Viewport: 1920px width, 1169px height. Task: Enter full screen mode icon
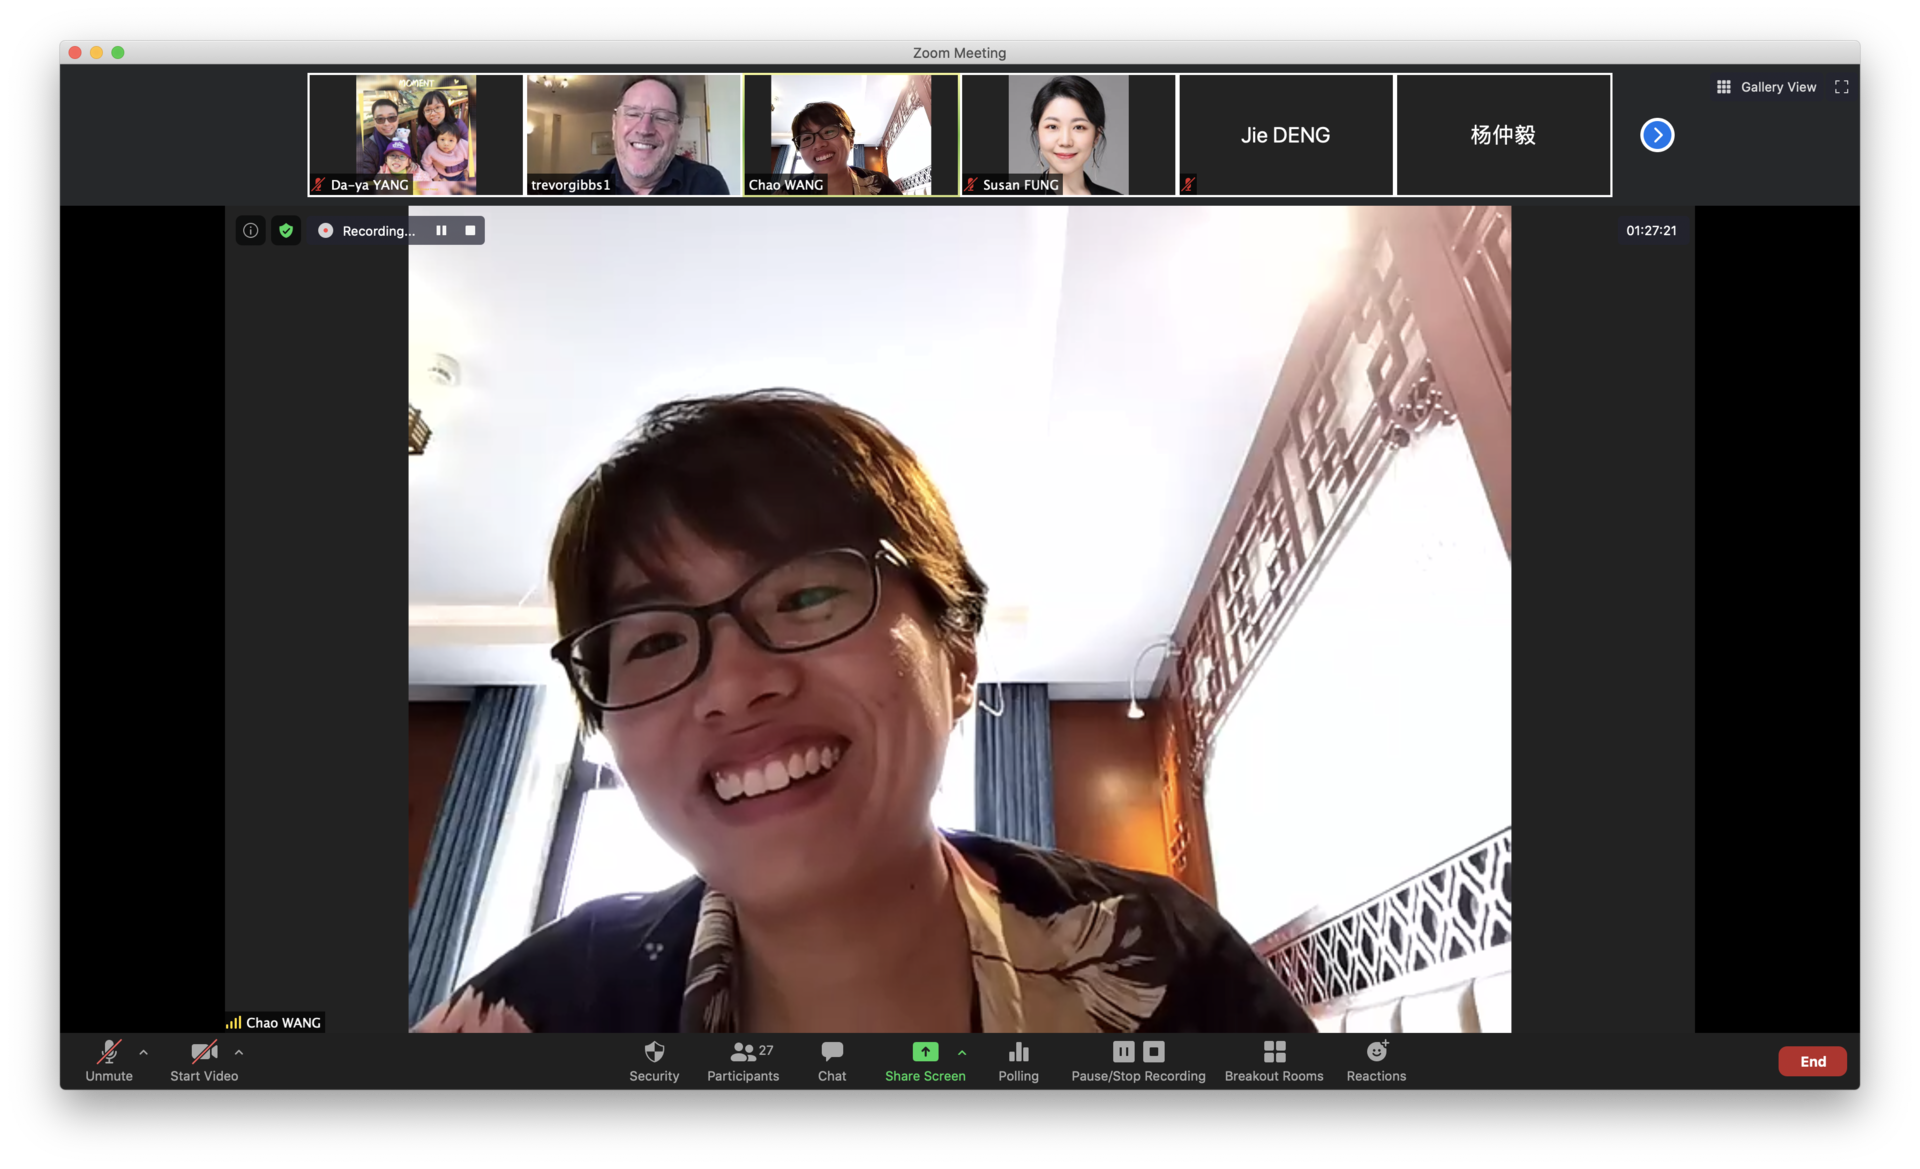click(1841, 87)
